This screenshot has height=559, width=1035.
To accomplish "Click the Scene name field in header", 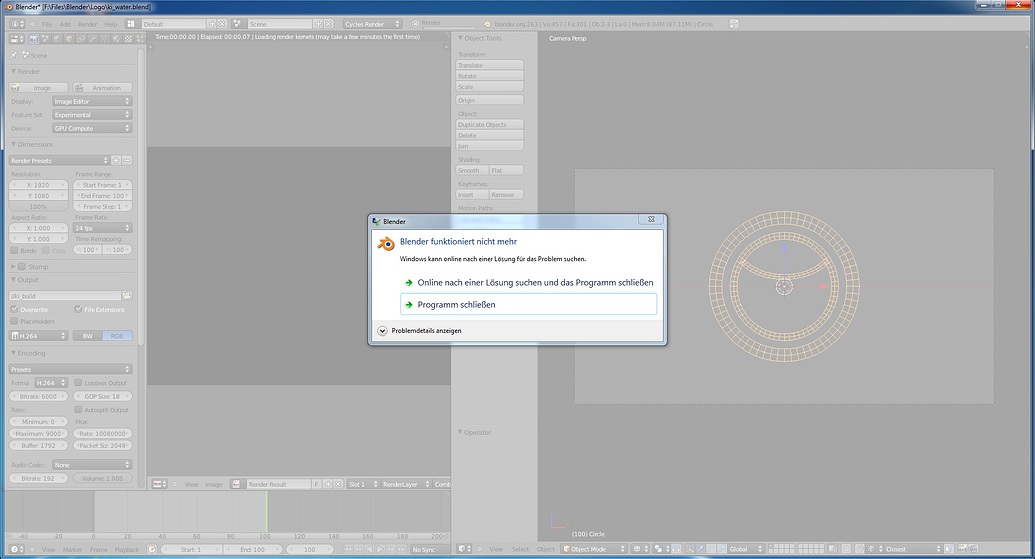I will tap(280, 24).
